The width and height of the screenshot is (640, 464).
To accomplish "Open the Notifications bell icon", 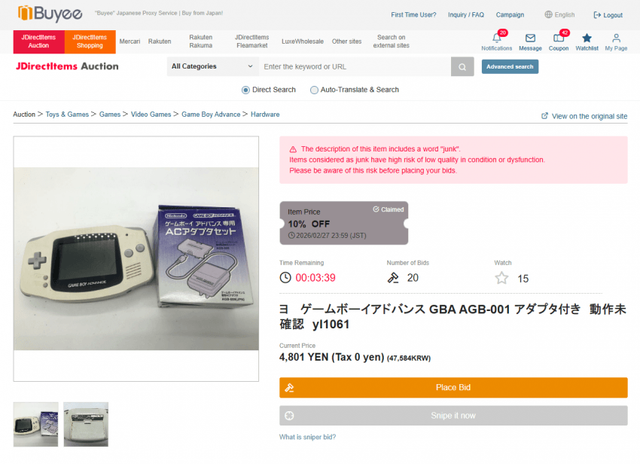I will pyautogui.click(x=496, y=38).
